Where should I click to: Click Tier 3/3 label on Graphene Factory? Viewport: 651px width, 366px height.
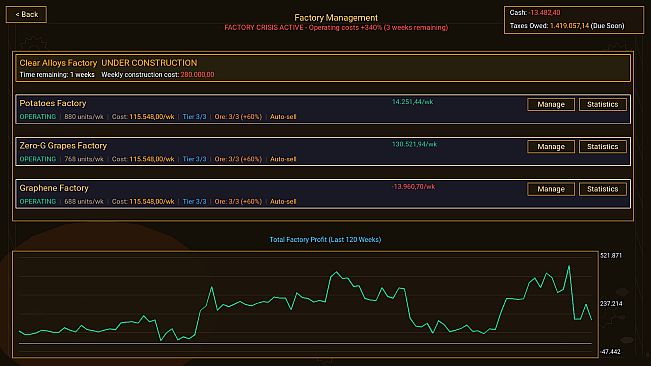(x=194, y=201)
